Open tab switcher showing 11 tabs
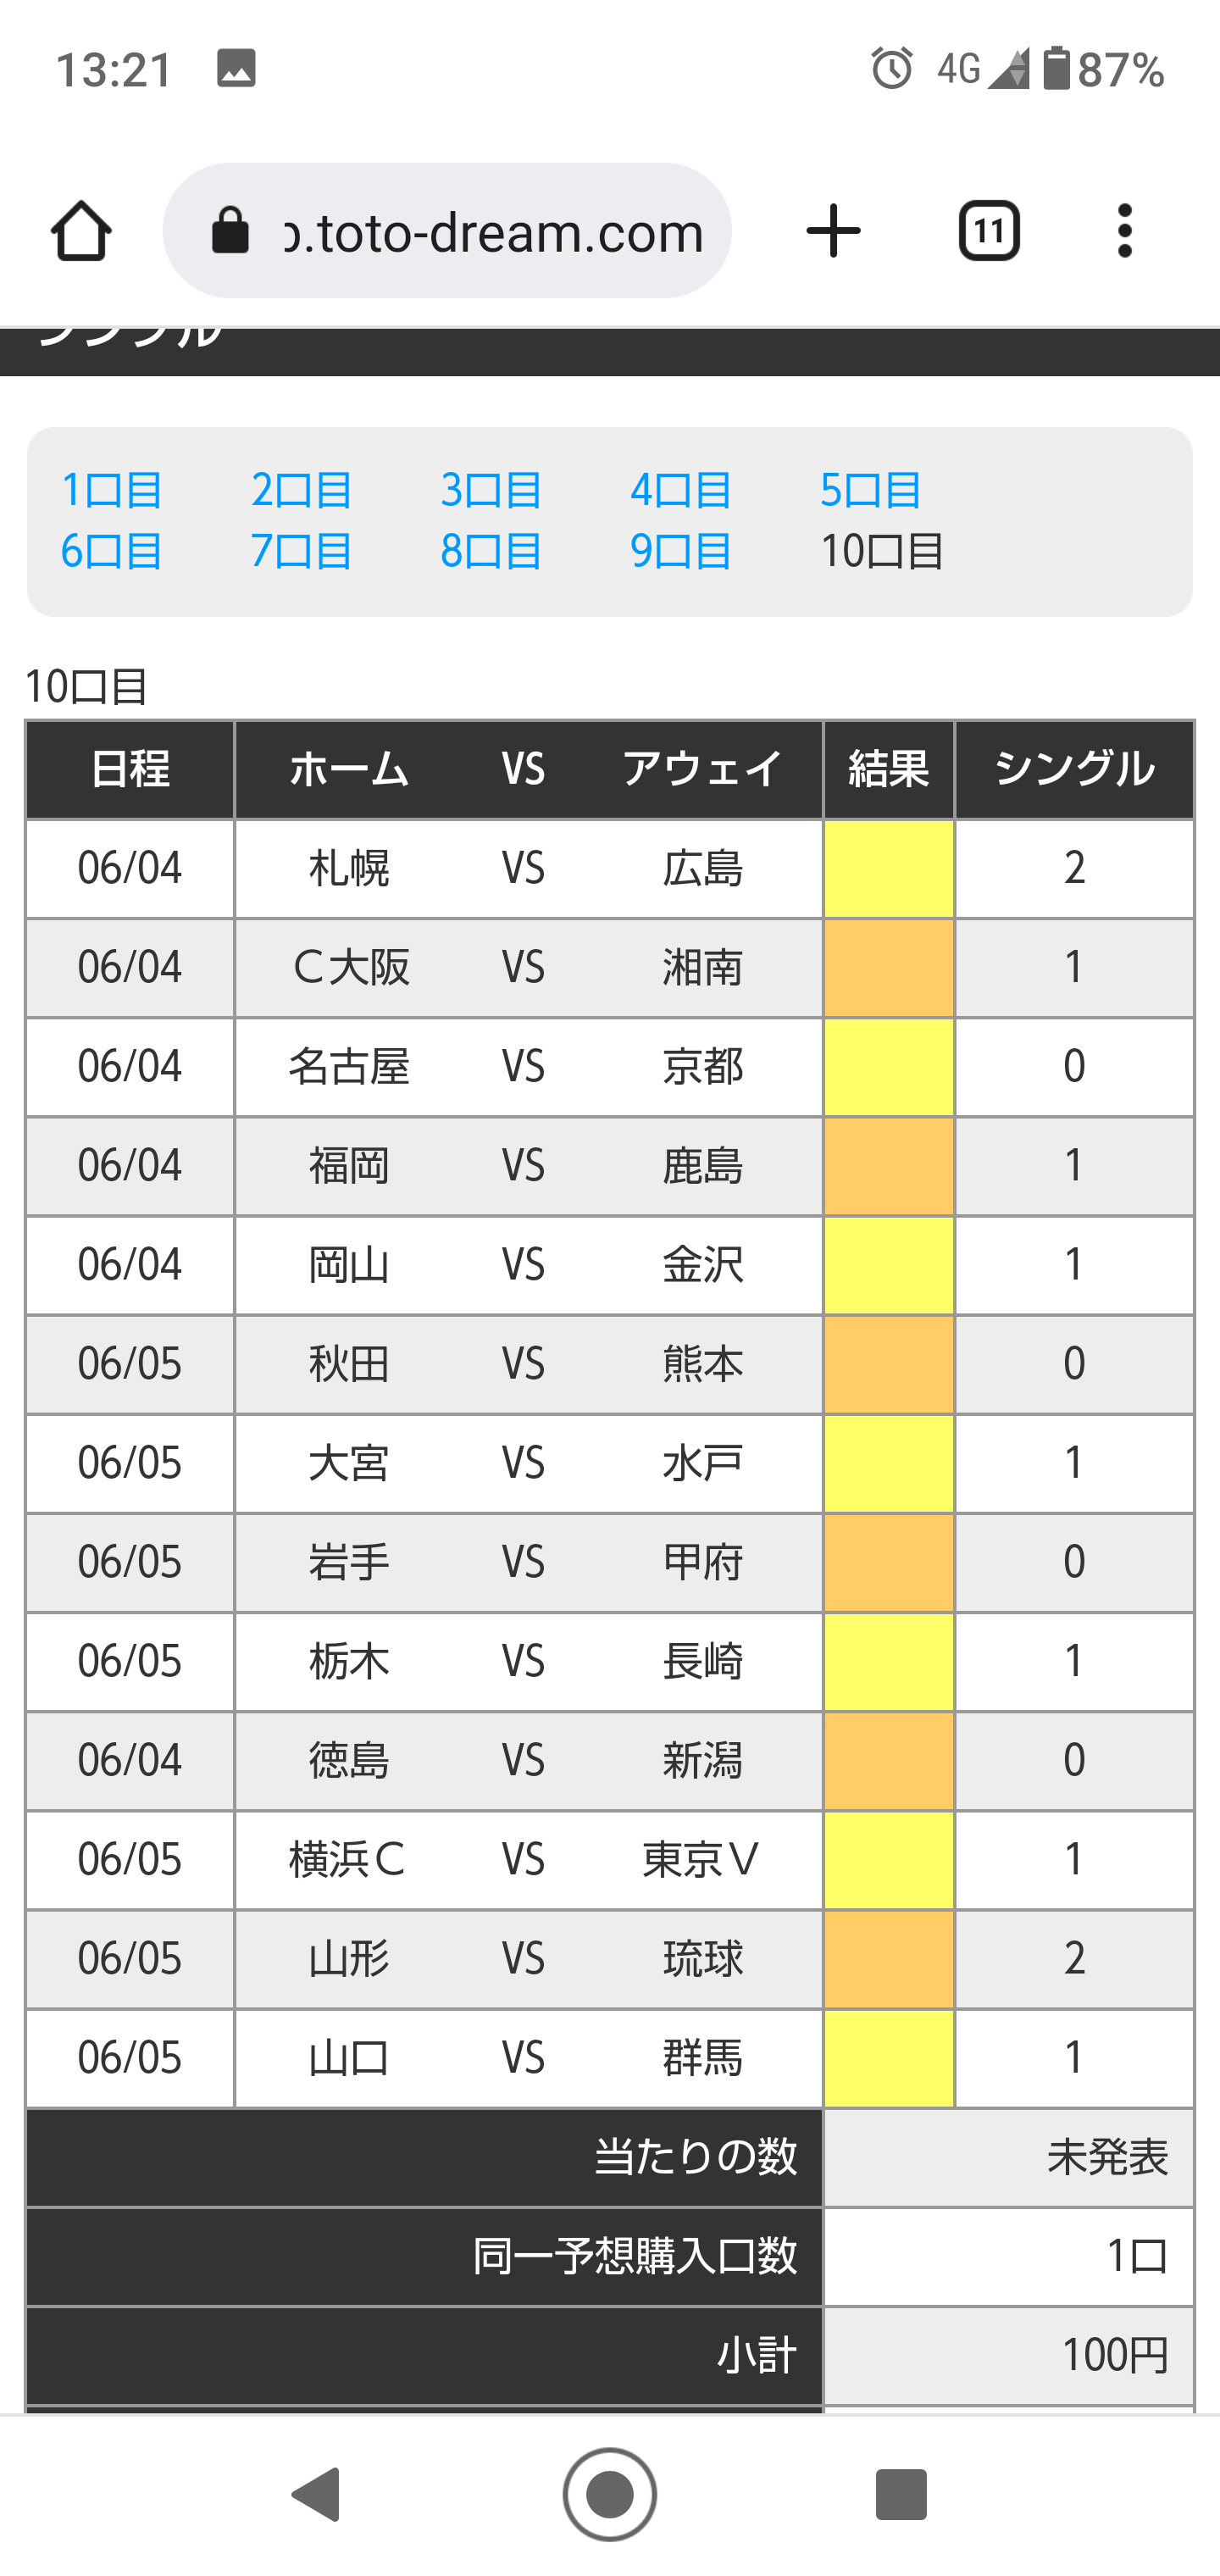 [989, 231]
